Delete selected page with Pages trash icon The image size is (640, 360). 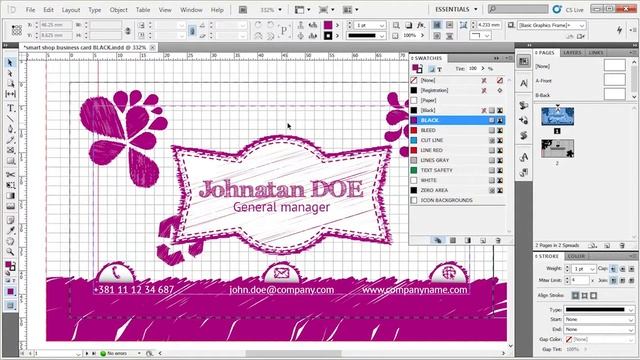click(x=622, y=245)
